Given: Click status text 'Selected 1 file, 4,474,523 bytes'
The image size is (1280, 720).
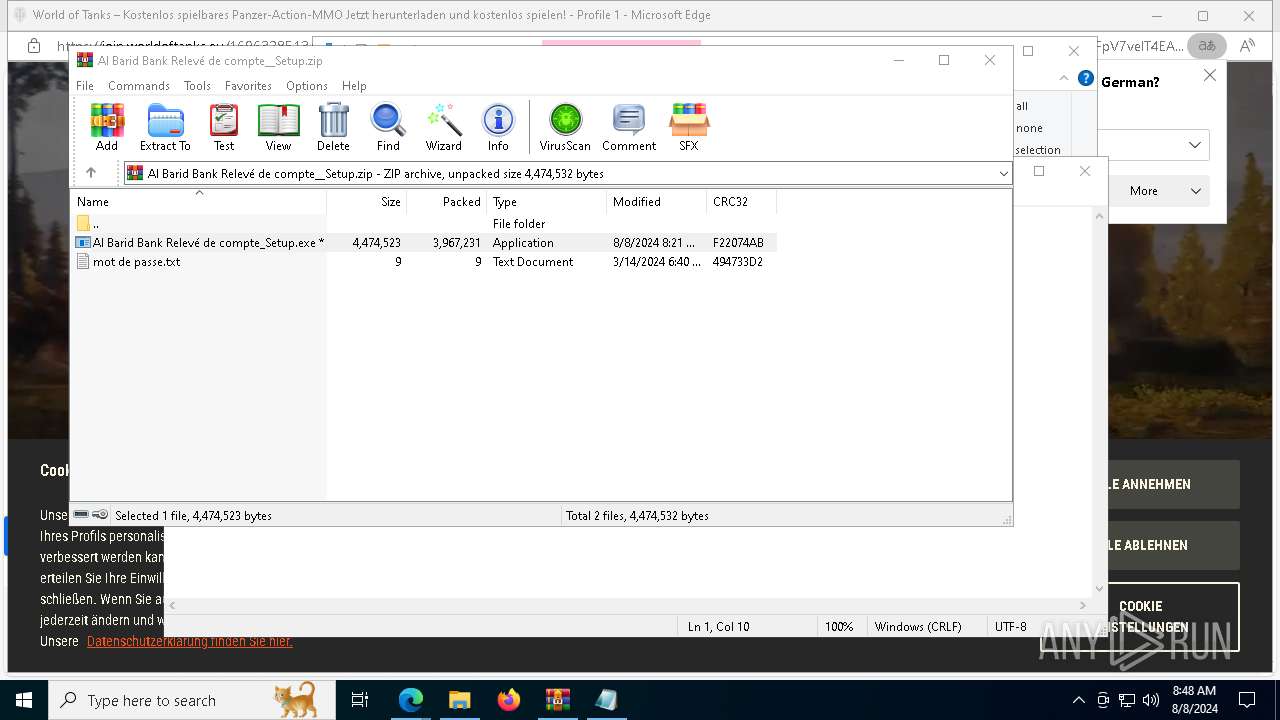Looking at the screenshot, I should pyautogui.click(x=193, y=516).
